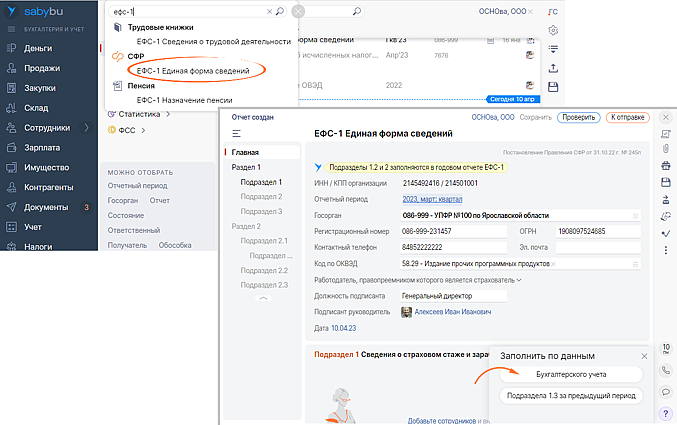Viewport: 677px width, 425px height.
Task: Click the settings gear icon
Action: 553,31
